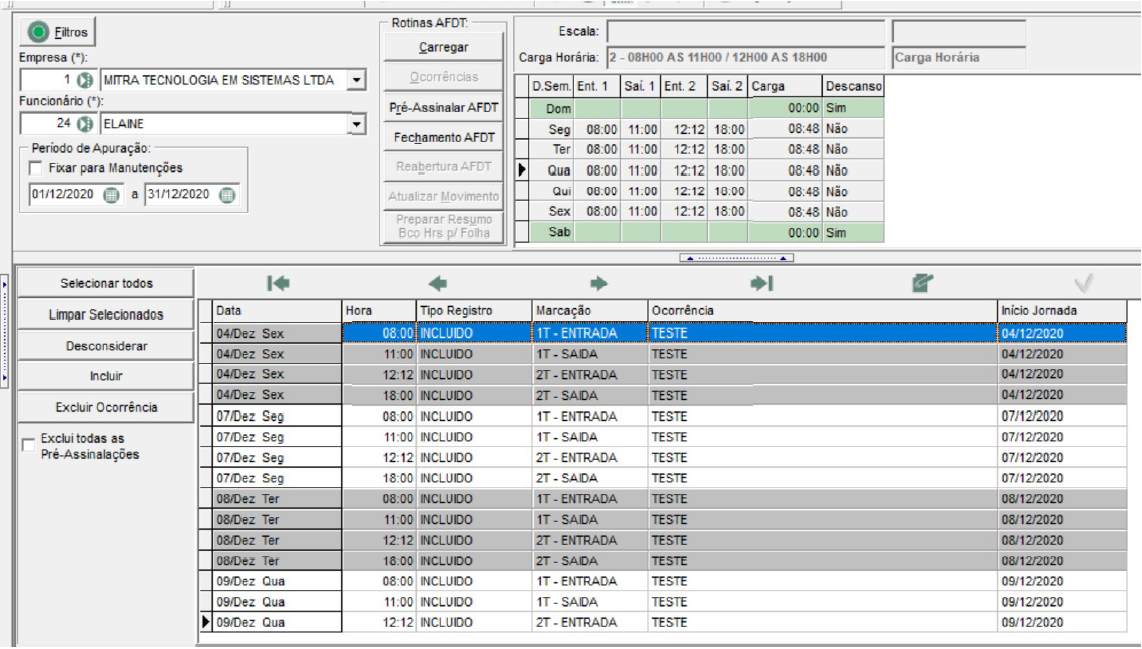This screenshot has width=1142, height=649.
Task: Click Selecionar todos button
Action: click(x=106, y=283)
